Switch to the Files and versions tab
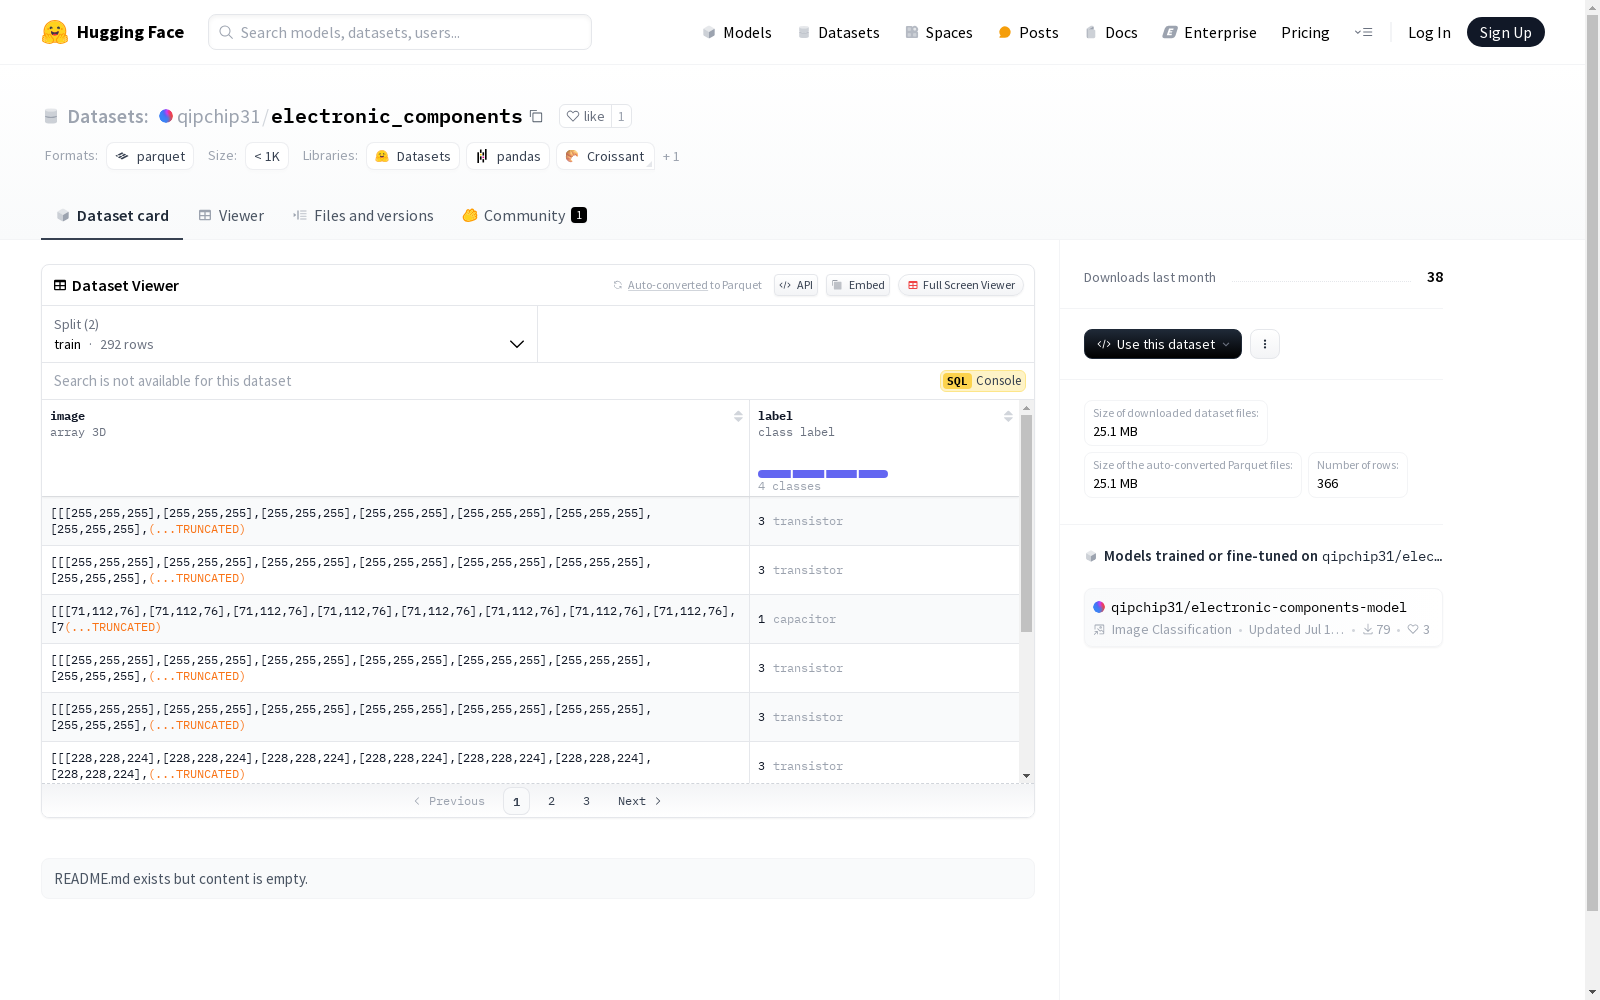Image resolution: width=1600 pixels, height=1000 pixels. 363,216
